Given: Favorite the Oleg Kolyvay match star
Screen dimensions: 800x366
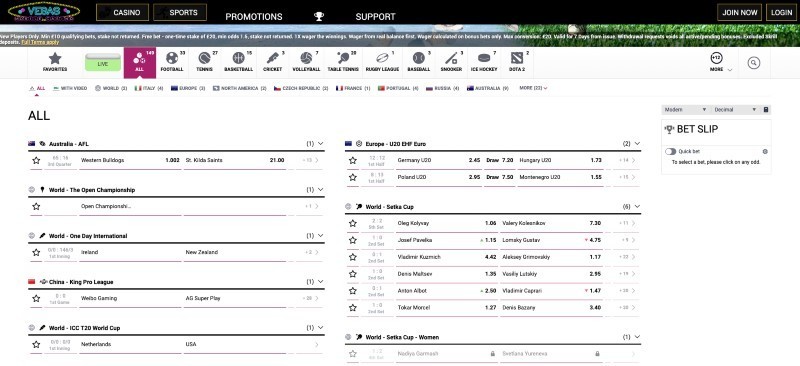Looking at the screenshot, I should point(353,224).
